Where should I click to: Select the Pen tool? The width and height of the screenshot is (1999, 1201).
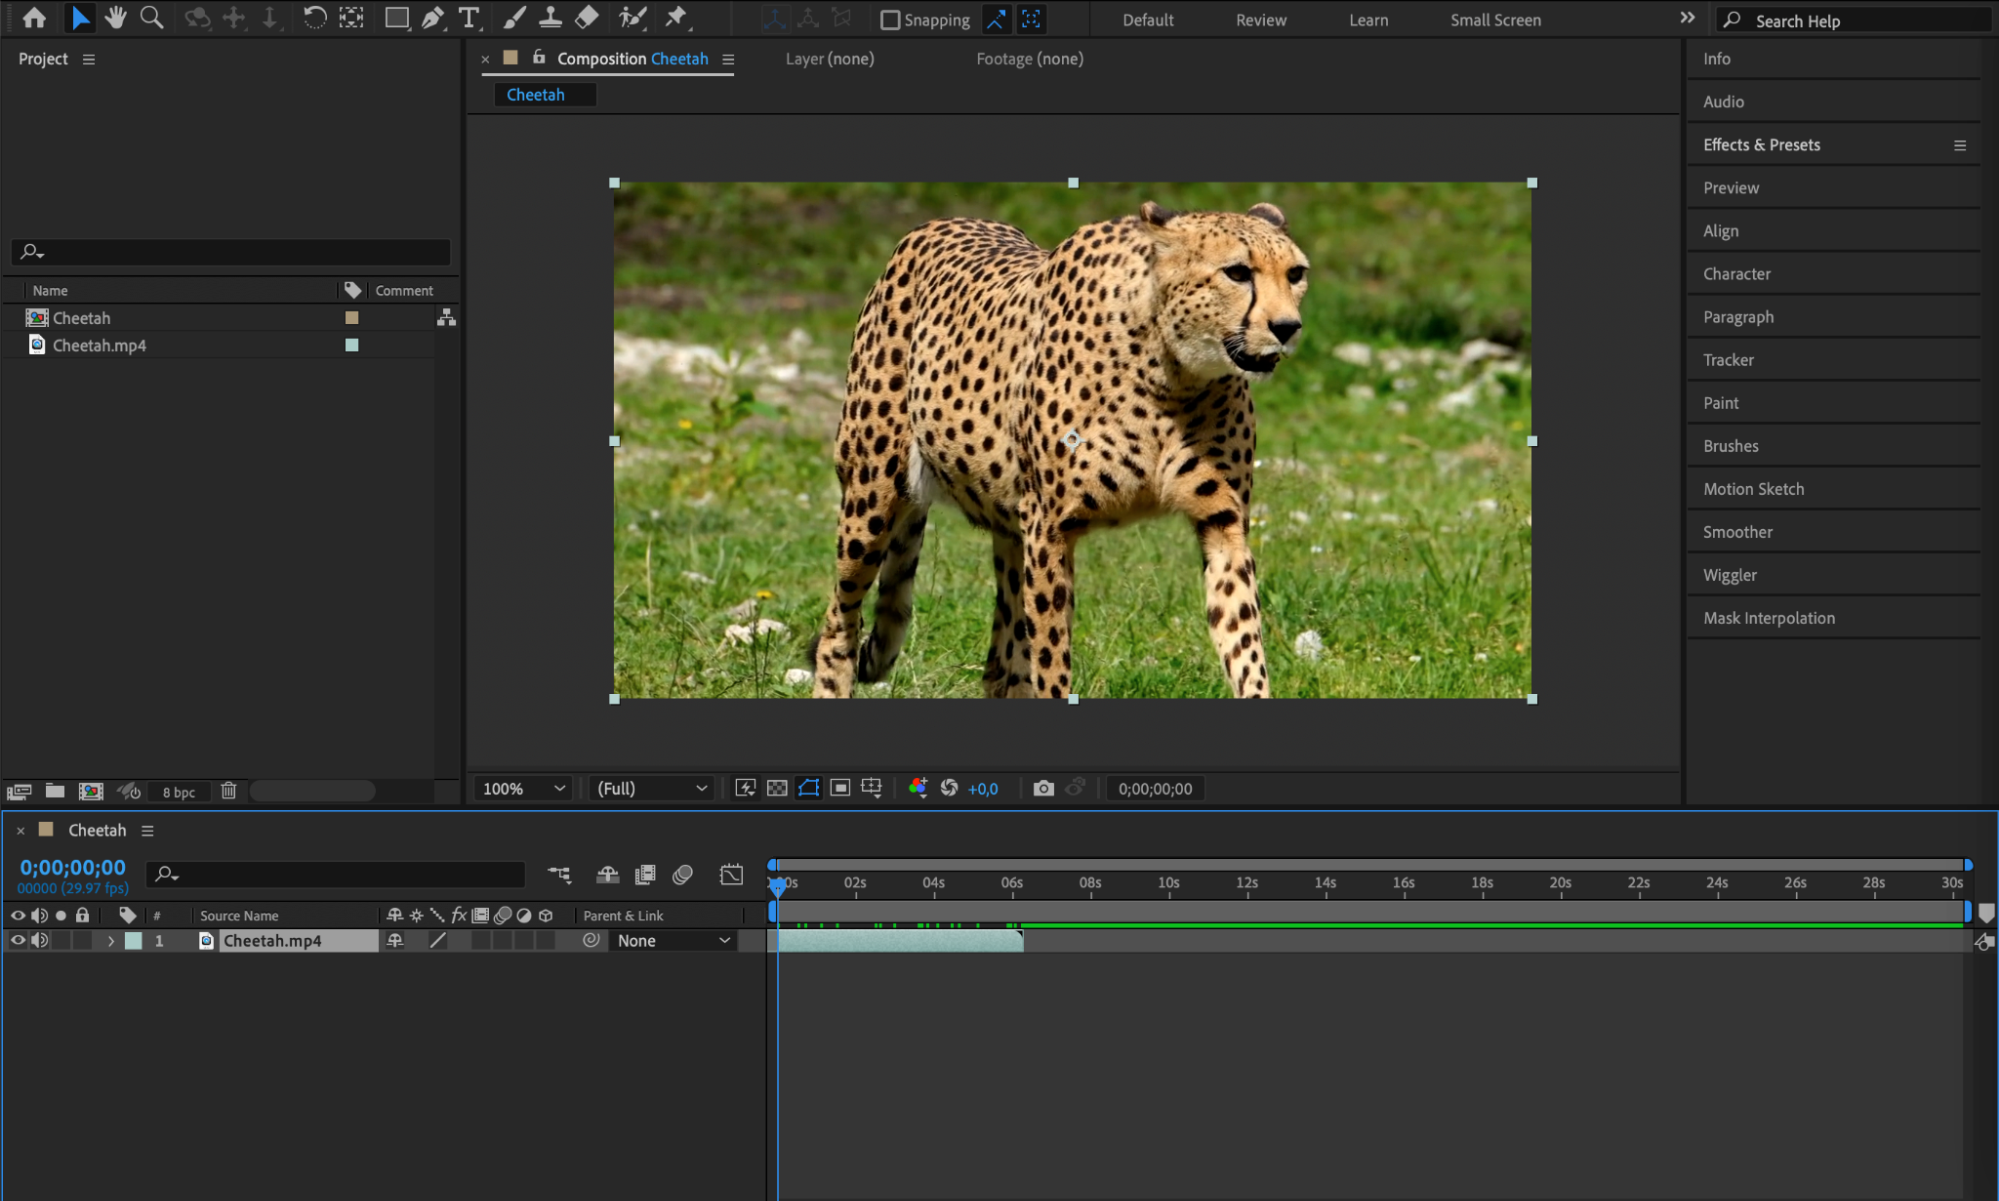(432, 17)
